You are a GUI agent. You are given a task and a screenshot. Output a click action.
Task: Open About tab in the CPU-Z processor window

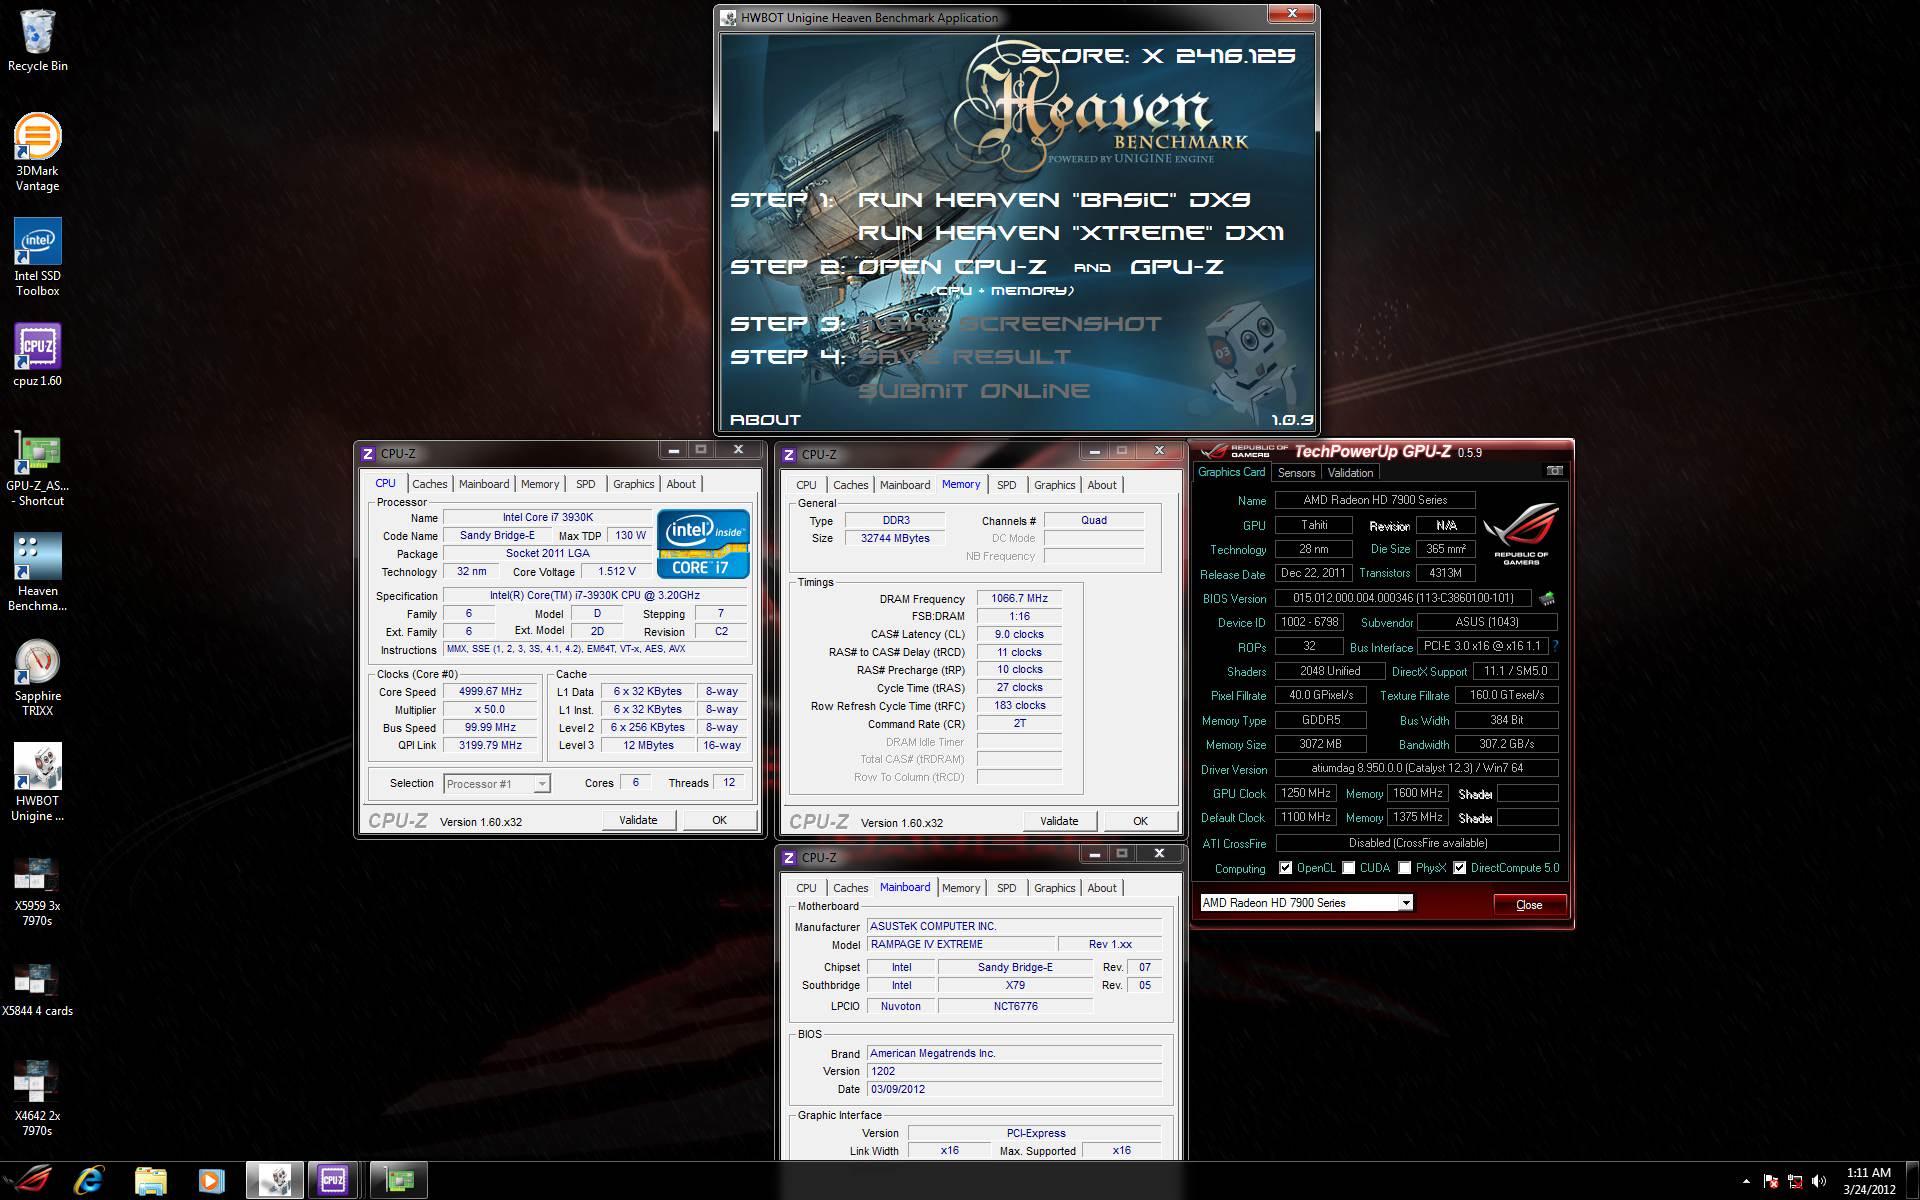click(681, 484)
